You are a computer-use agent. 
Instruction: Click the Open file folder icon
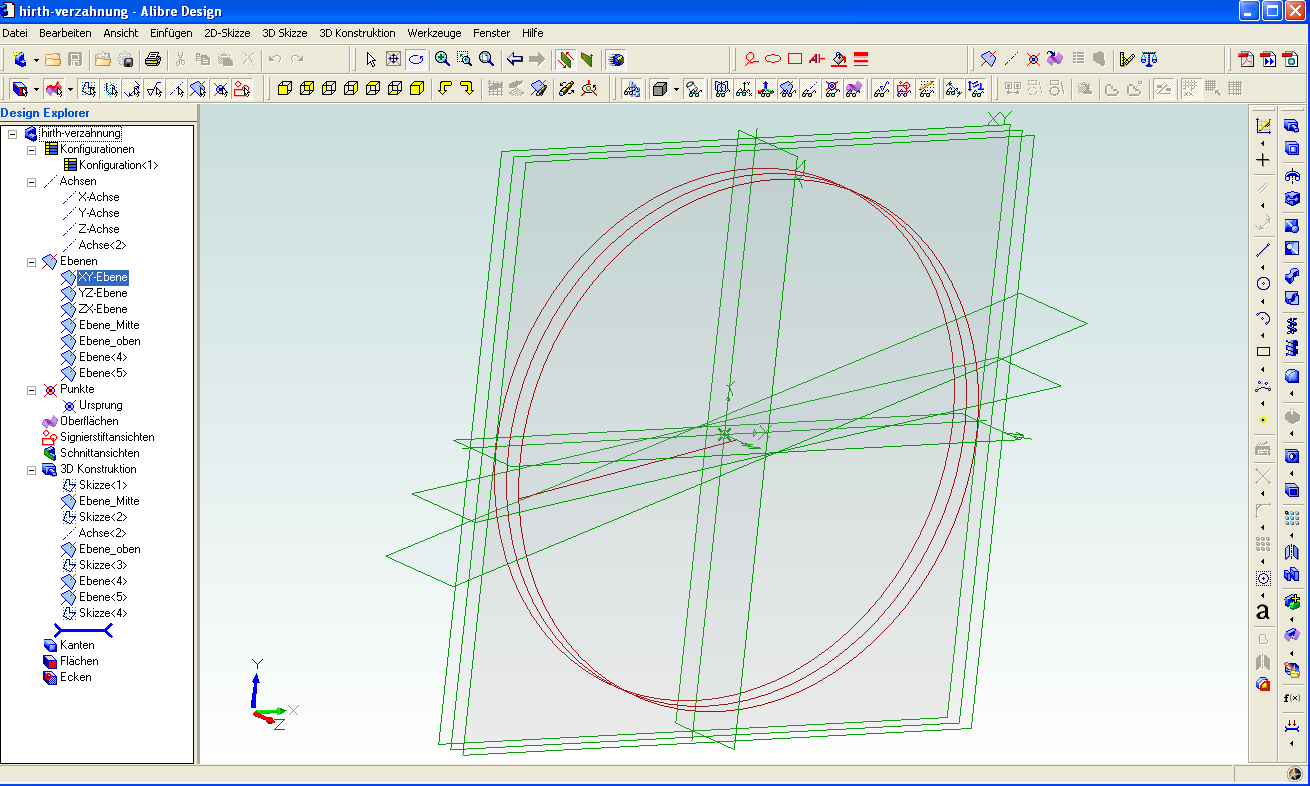53,59
